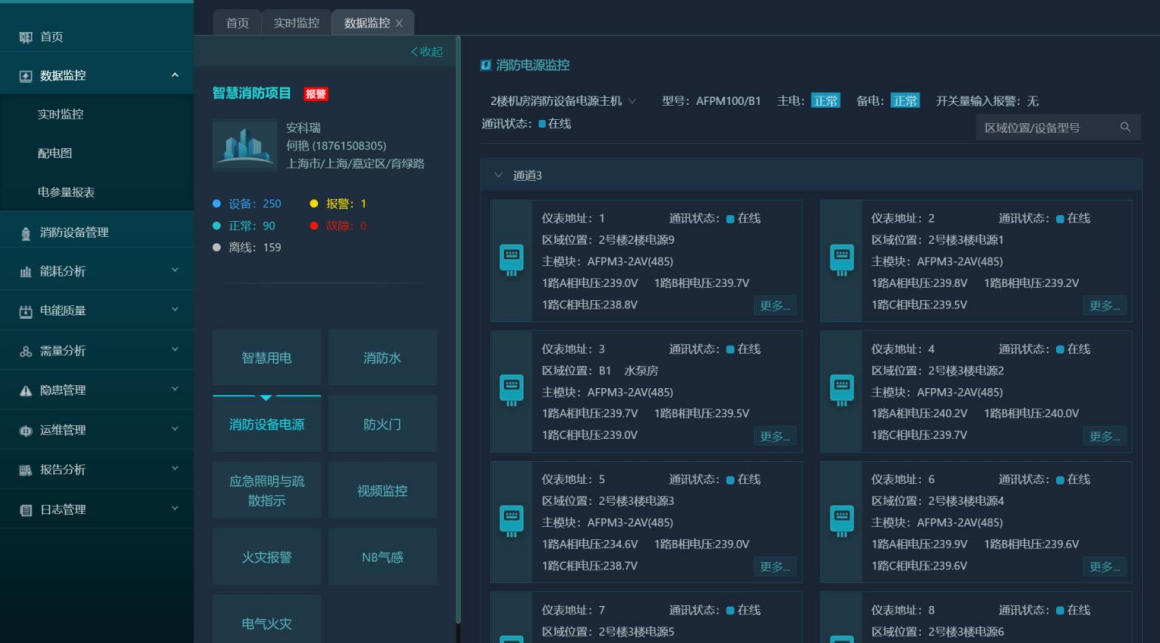Expand the 报告分析 sidebar menu
This screenshot has height=643, width=1160.
pos(175,468)
